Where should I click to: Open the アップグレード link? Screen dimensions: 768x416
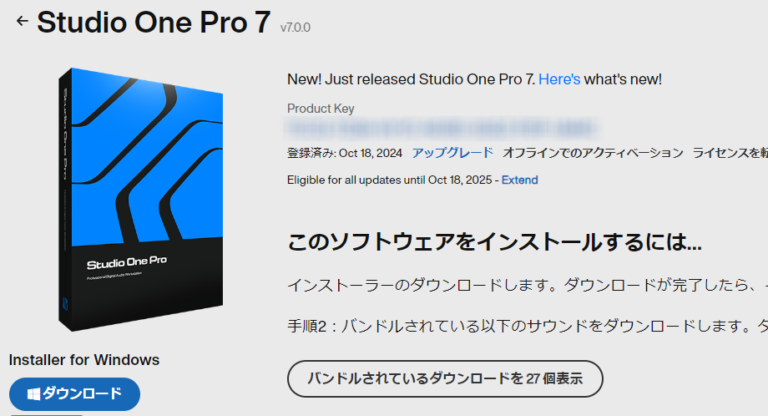pyautogui.click(x=453, y=153)
